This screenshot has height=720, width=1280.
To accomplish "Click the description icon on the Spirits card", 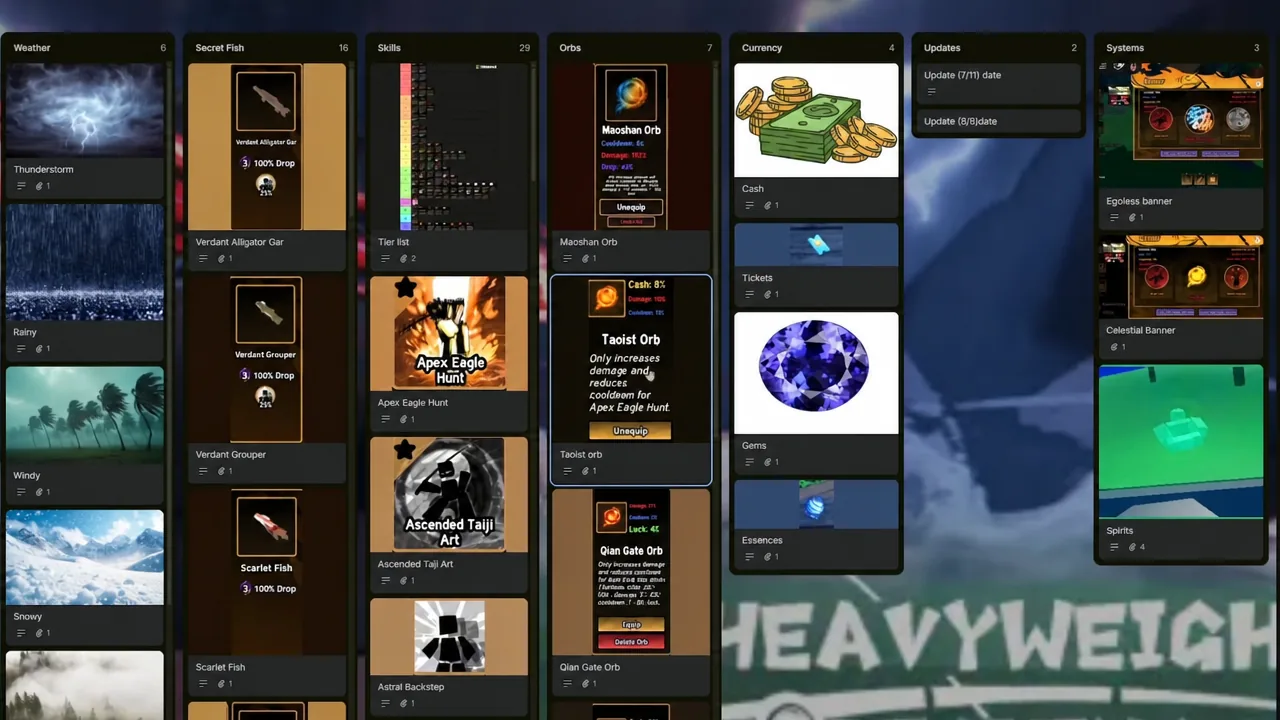I will point(1115,547).
